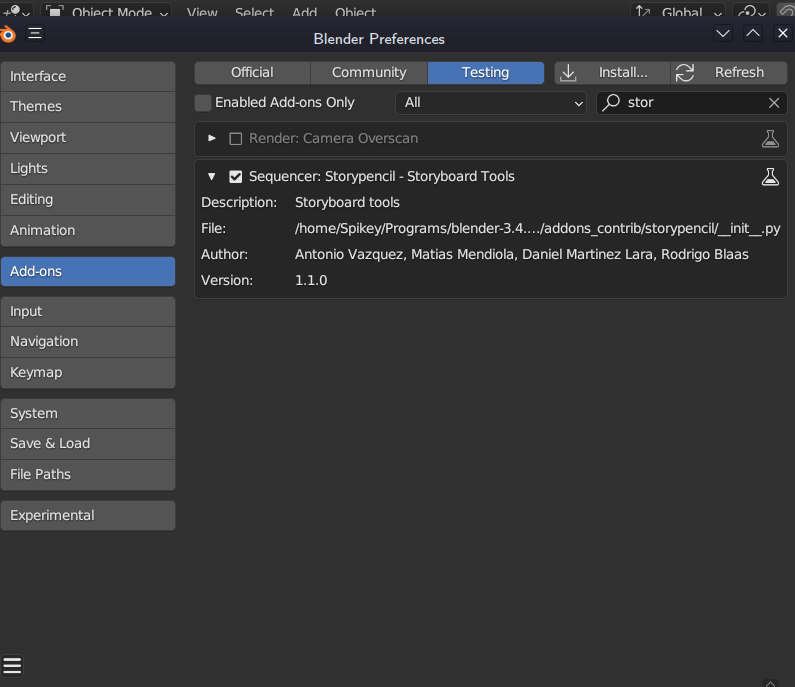
Task: Clear the 'stor' search text
Action: click(x=774, y=103)
